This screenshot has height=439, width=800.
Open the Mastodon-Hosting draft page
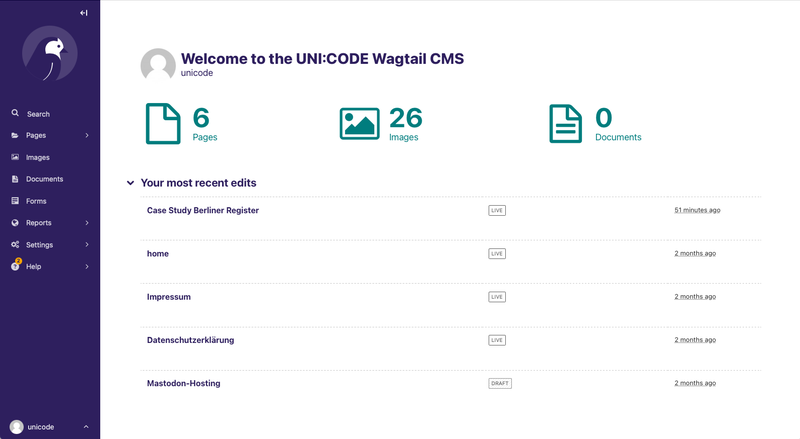[184, 383]
